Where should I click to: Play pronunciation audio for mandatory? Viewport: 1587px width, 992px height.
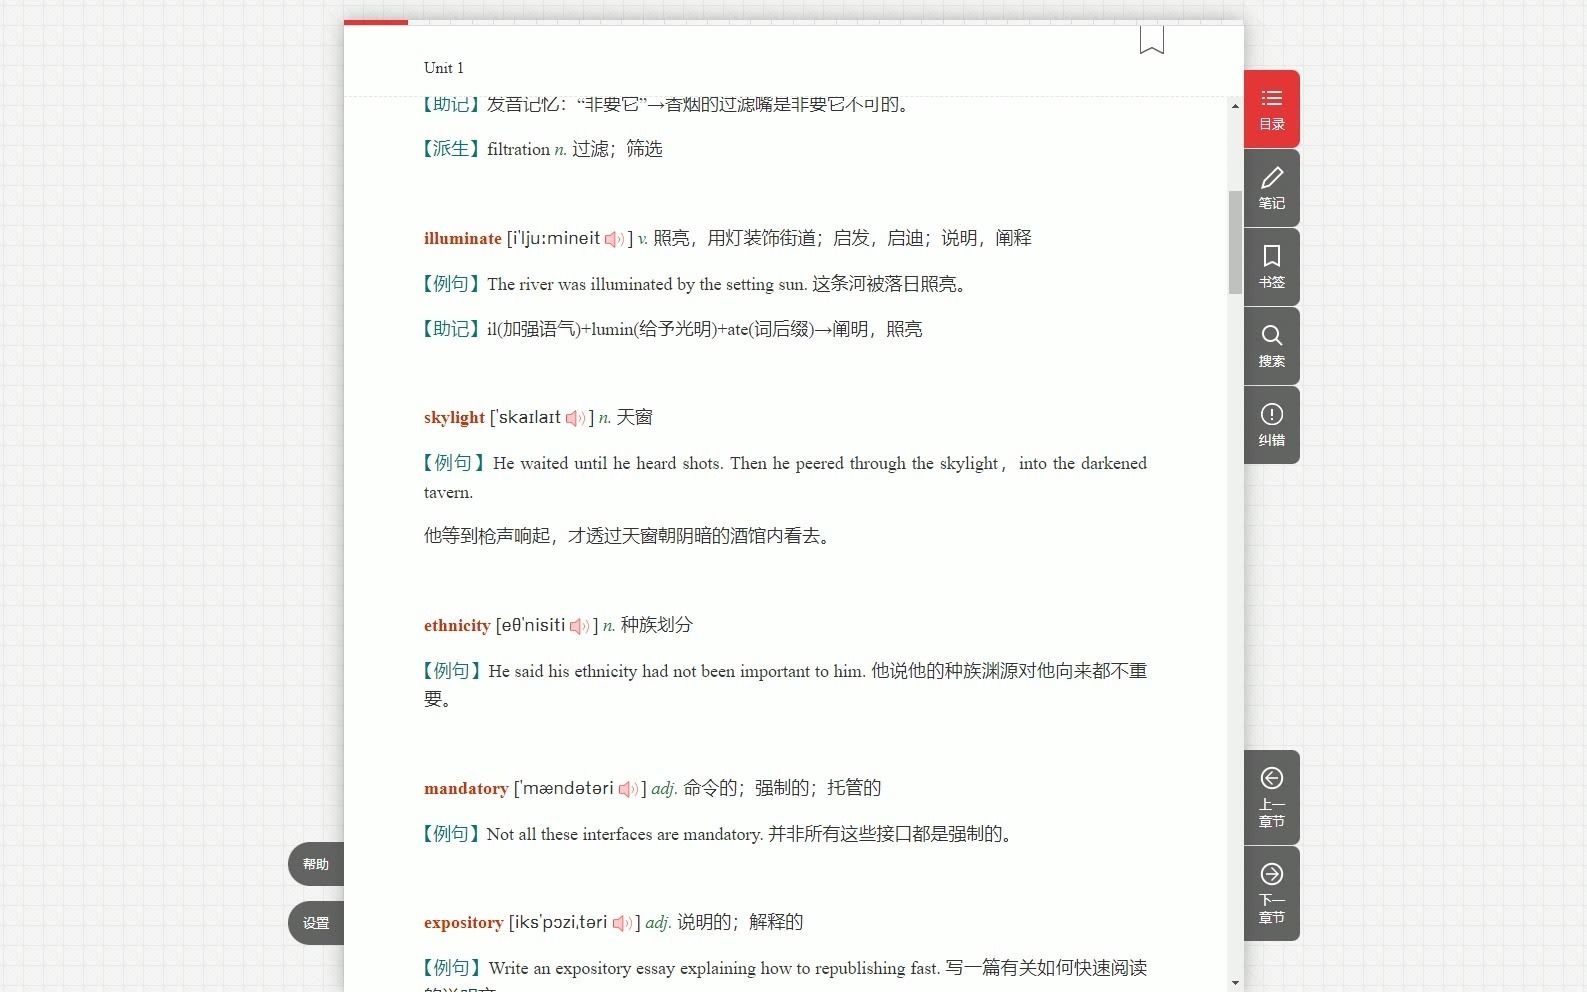pyautogui.click(x=627, y=789)
